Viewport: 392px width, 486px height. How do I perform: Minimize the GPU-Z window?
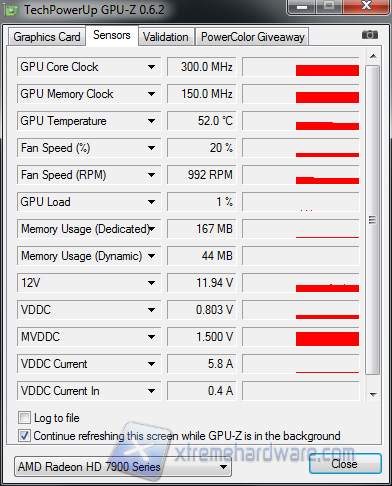[x=302, y=7]
